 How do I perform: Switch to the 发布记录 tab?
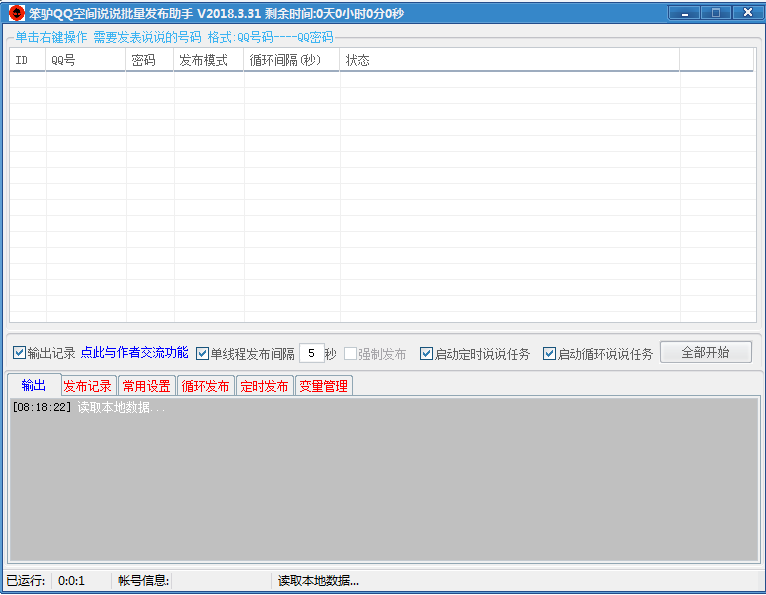(x=88, y=386)
